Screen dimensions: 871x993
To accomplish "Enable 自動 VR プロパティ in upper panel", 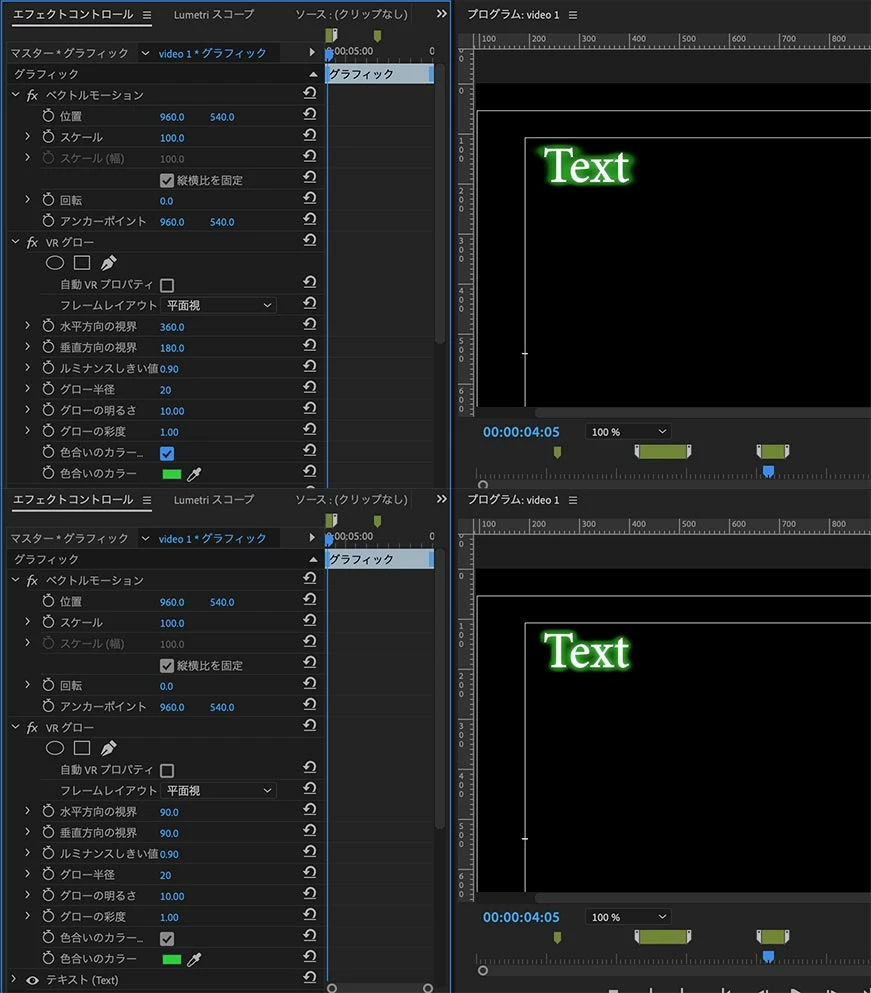I will pos(167,285).
